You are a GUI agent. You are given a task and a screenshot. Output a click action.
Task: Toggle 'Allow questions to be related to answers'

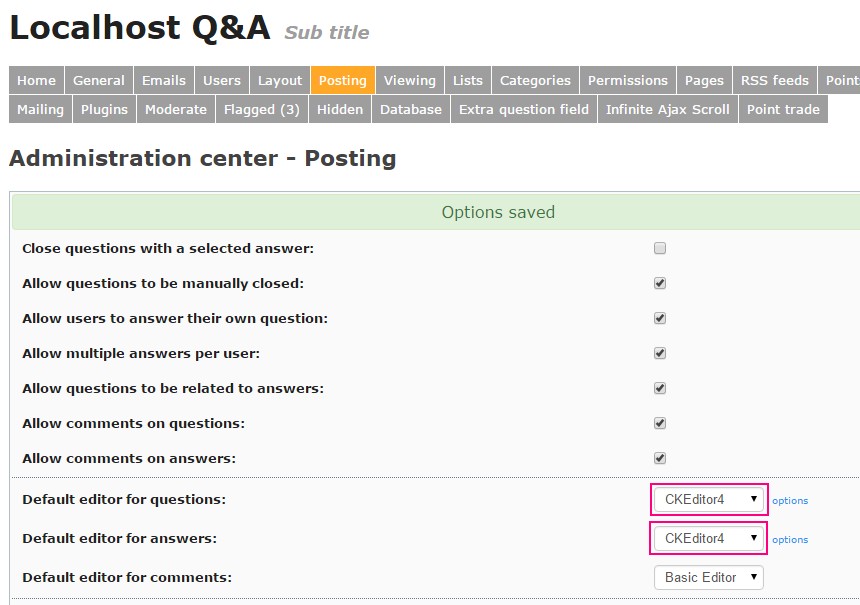(x=660, y=388)
